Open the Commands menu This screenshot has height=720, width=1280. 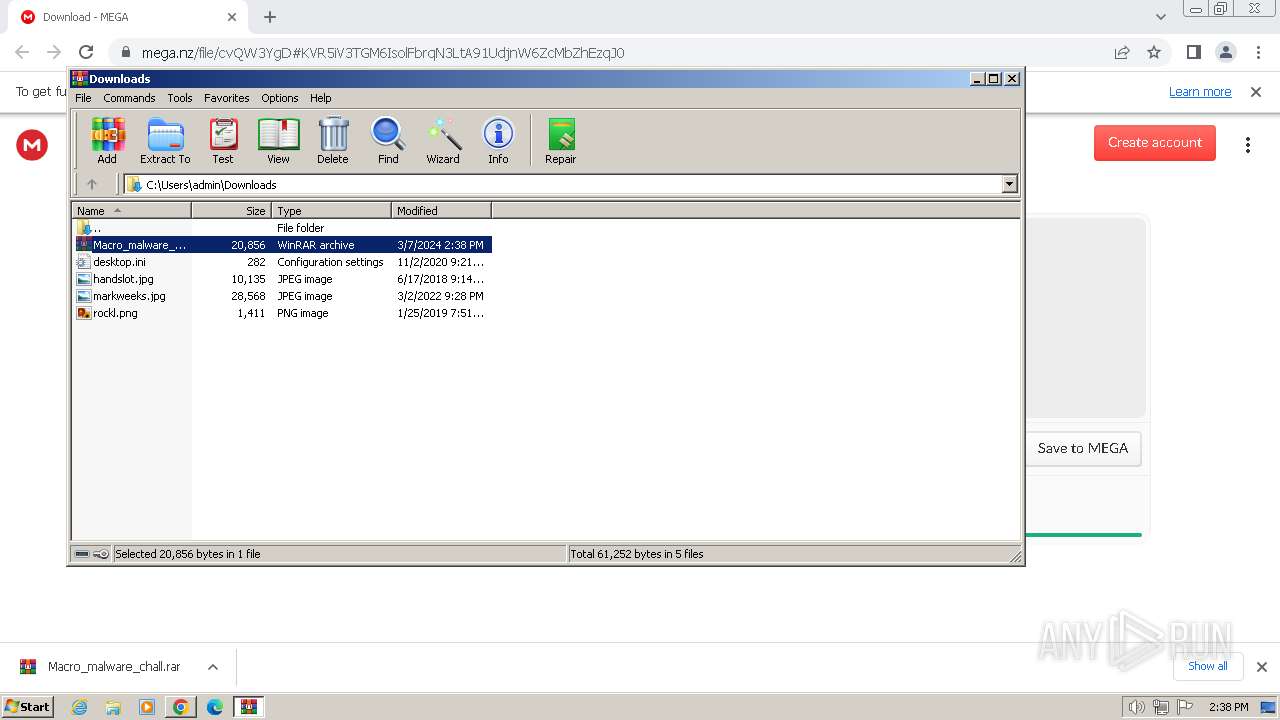coord(129,98)
